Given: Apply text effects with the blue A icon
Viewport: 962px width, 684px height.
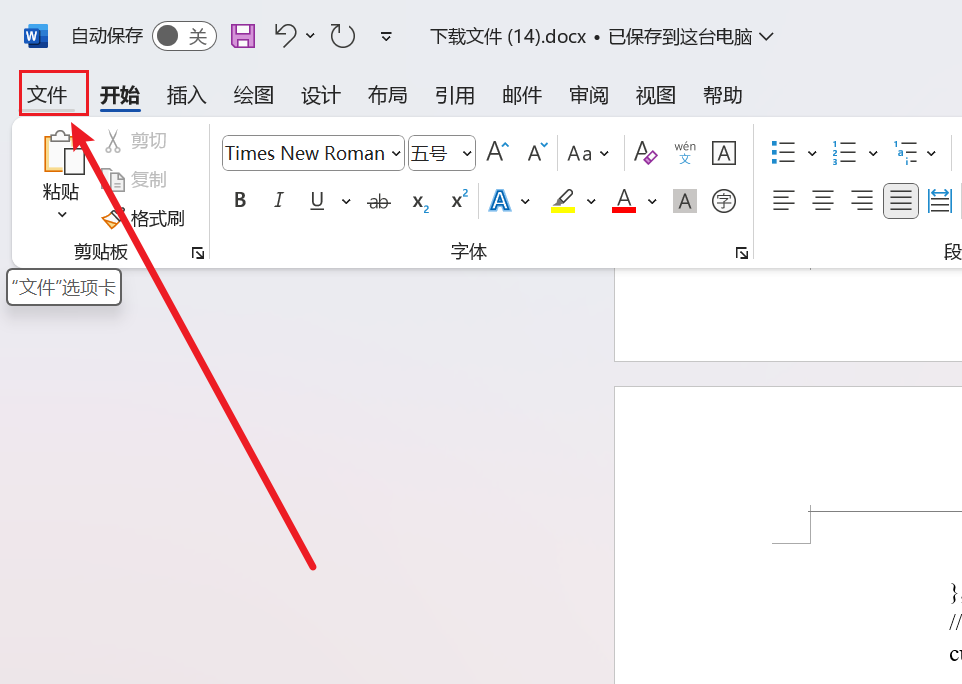Looking at the screenshot, I should [500, 201].
